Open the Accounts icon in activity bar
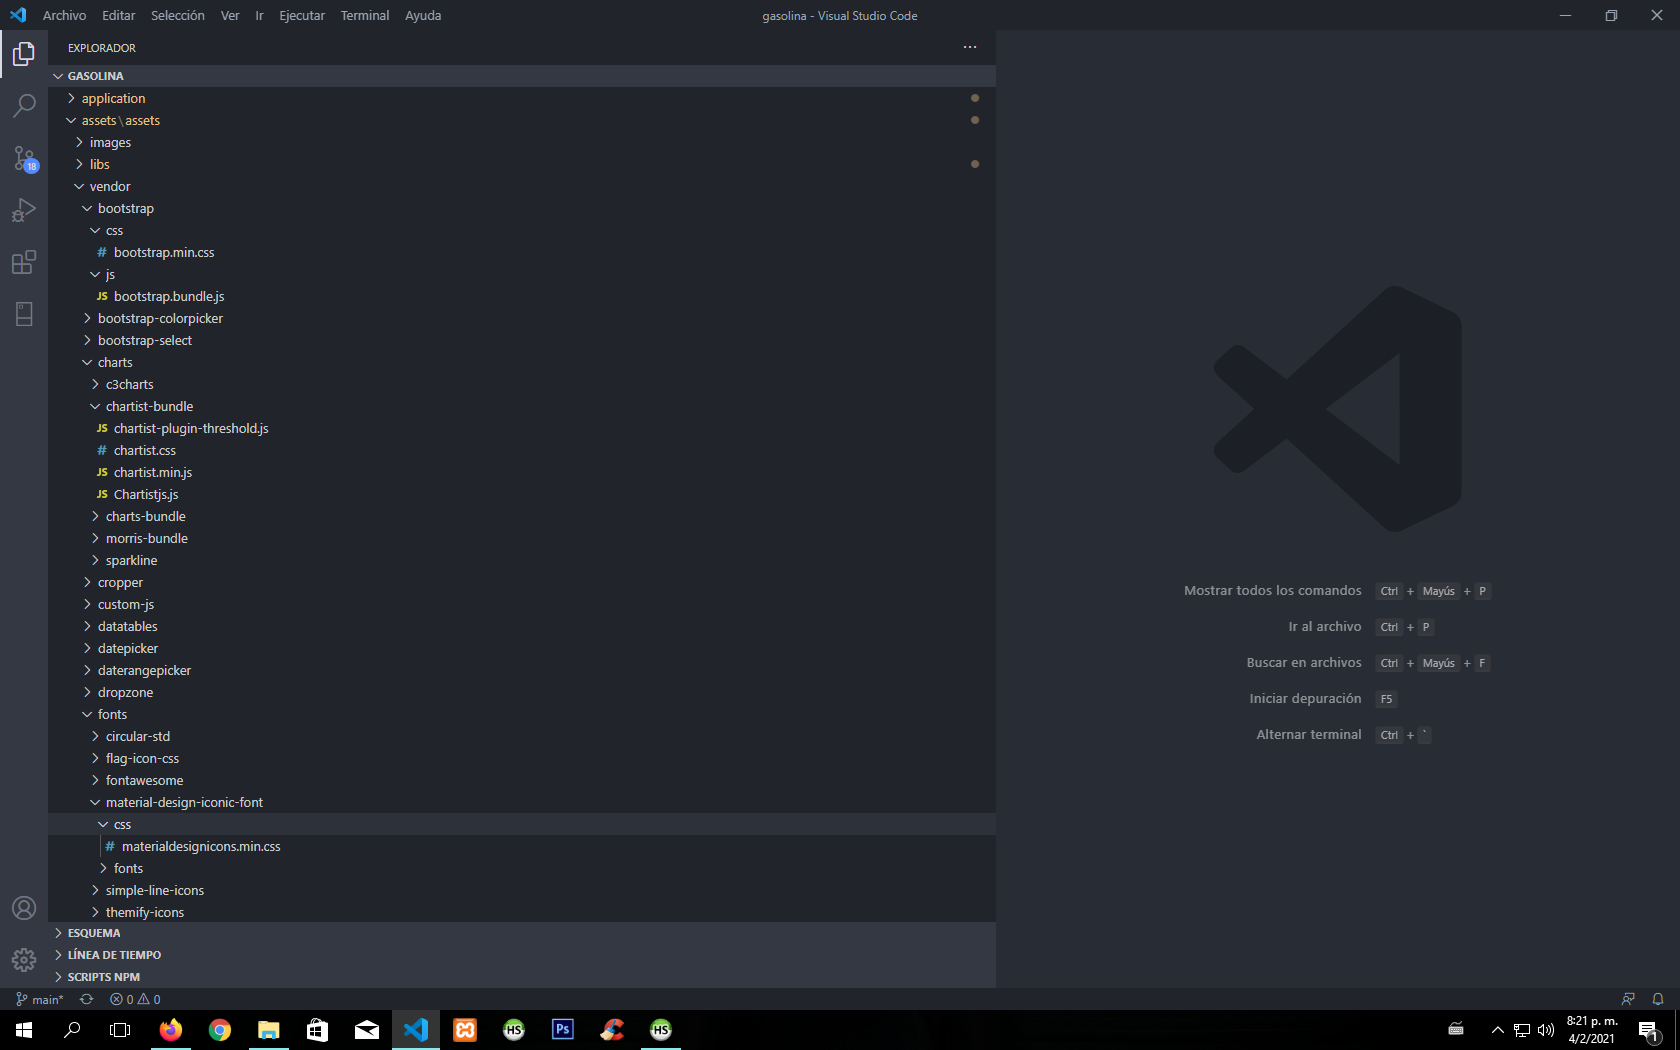This screenshot has width=1680, height=1050. tap(24, 908)
